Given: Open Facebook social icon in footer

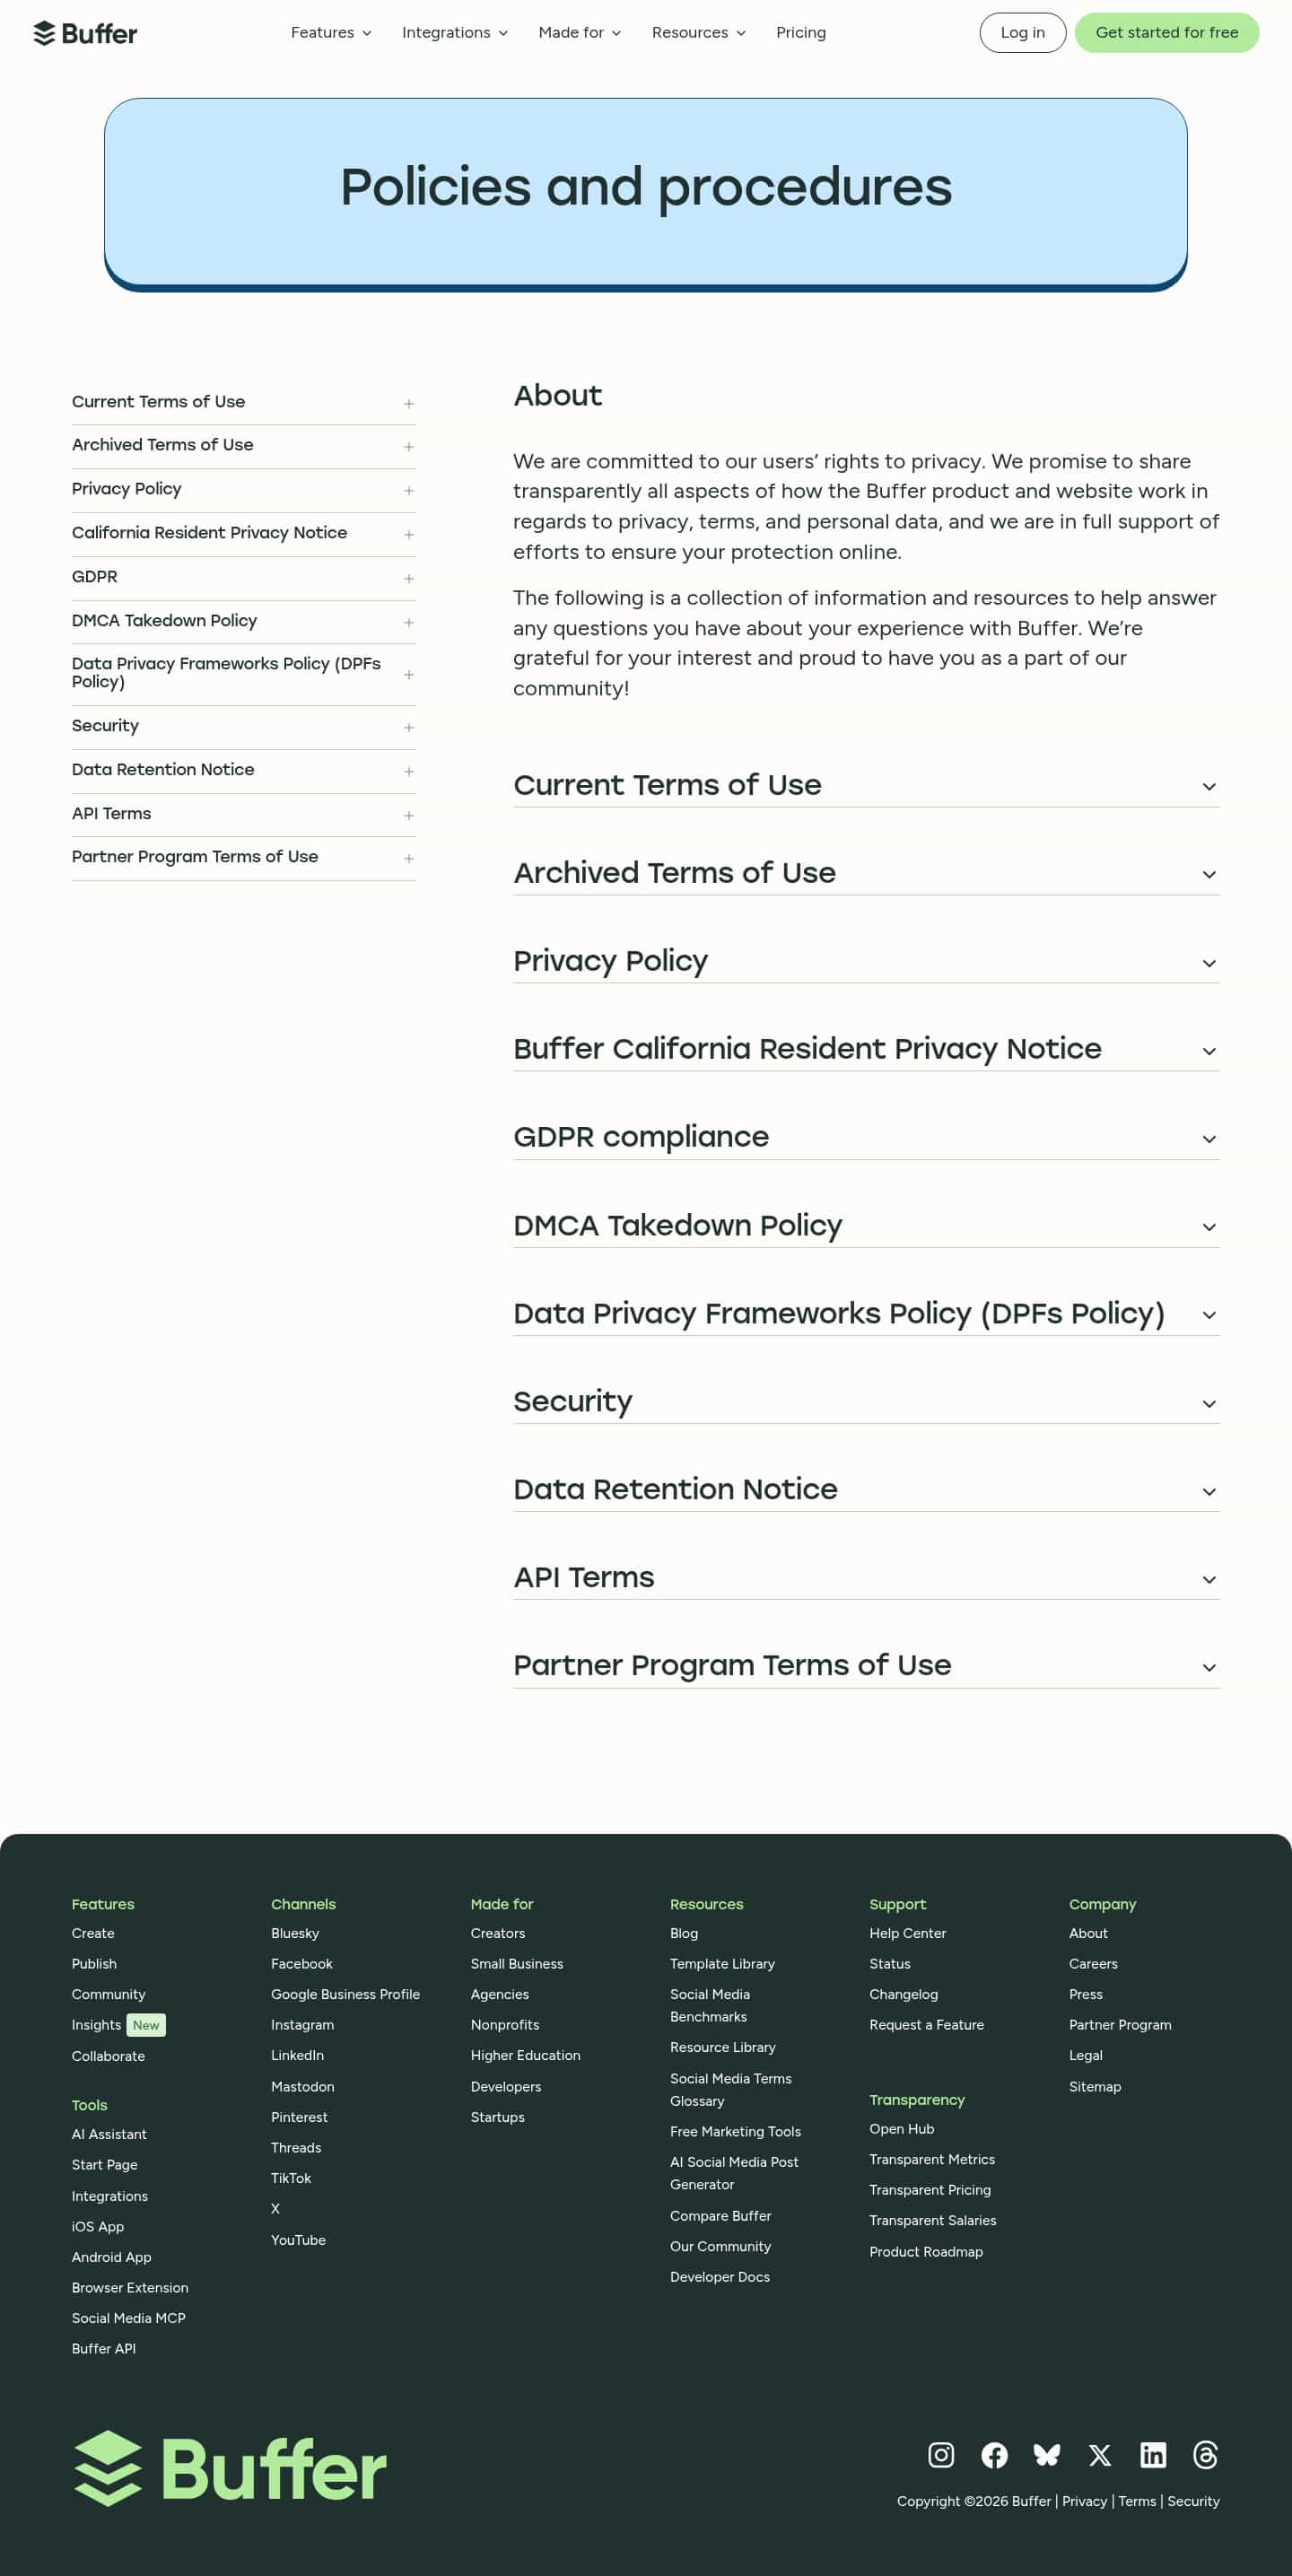Looking at the screenshot, I should (994, 2455).
